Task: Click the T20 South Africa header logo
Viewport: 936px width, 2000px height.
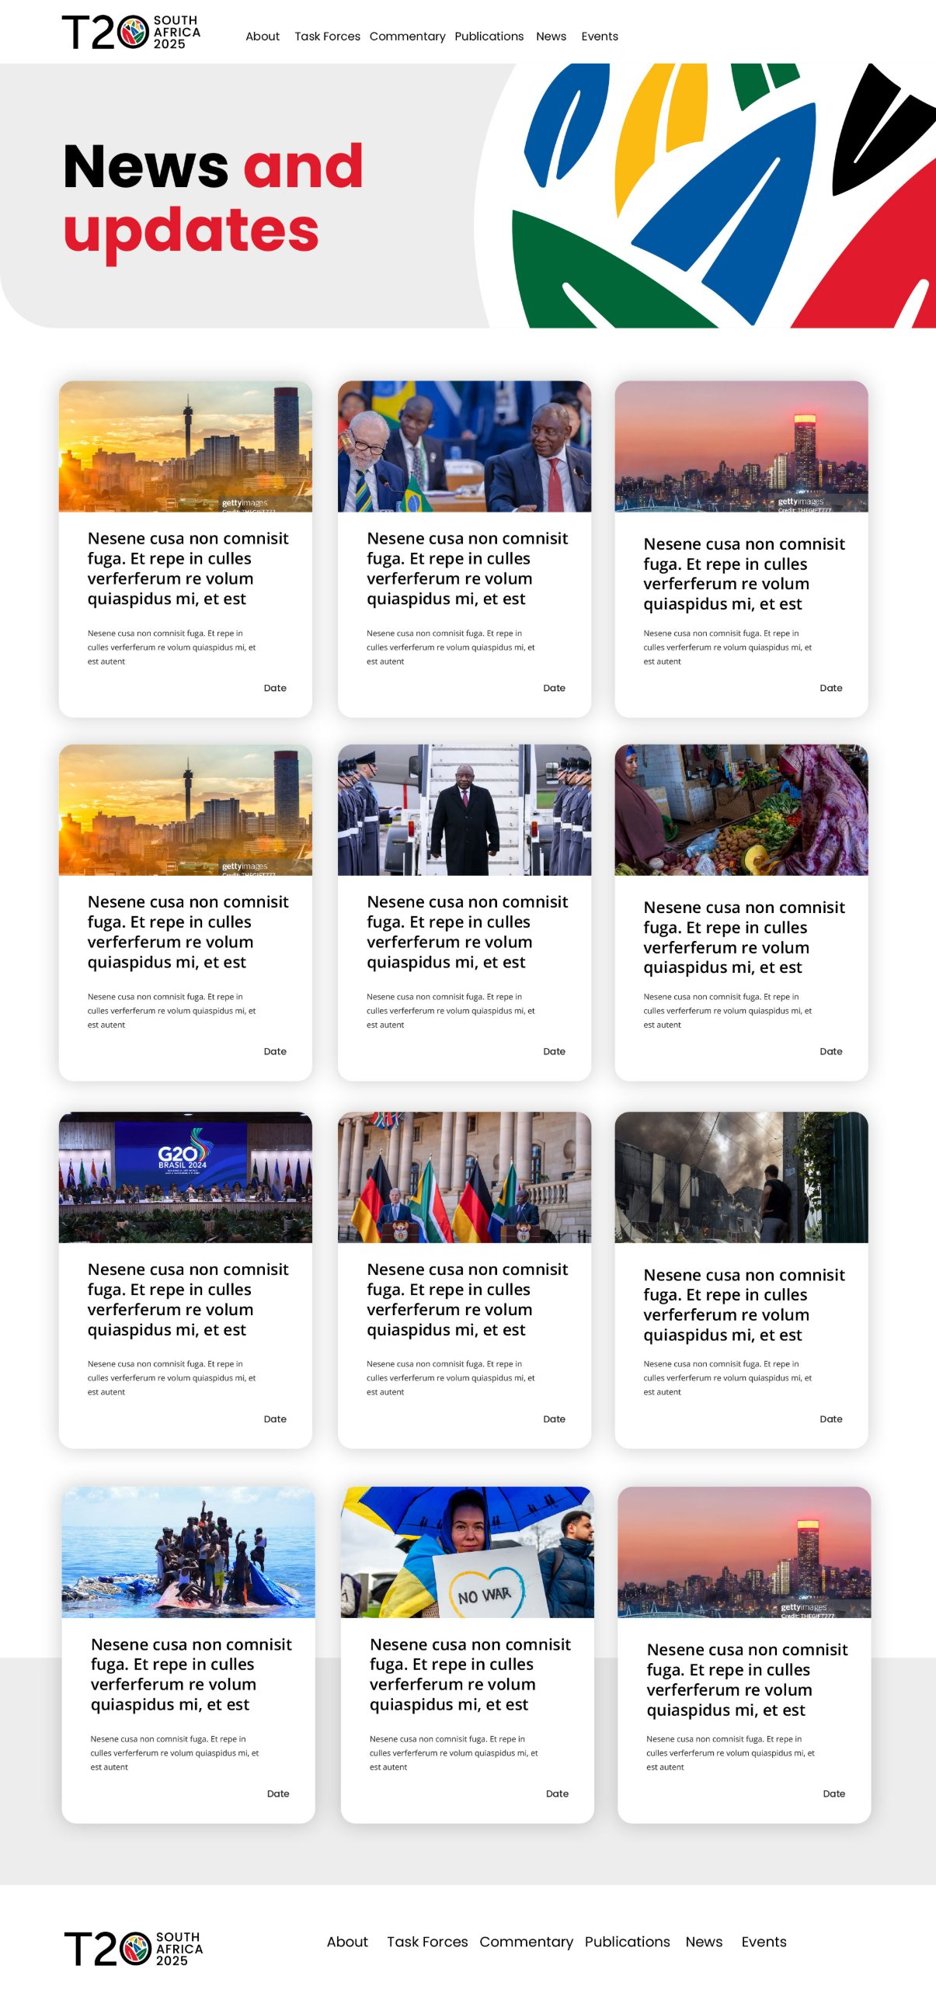Action: 131,32
